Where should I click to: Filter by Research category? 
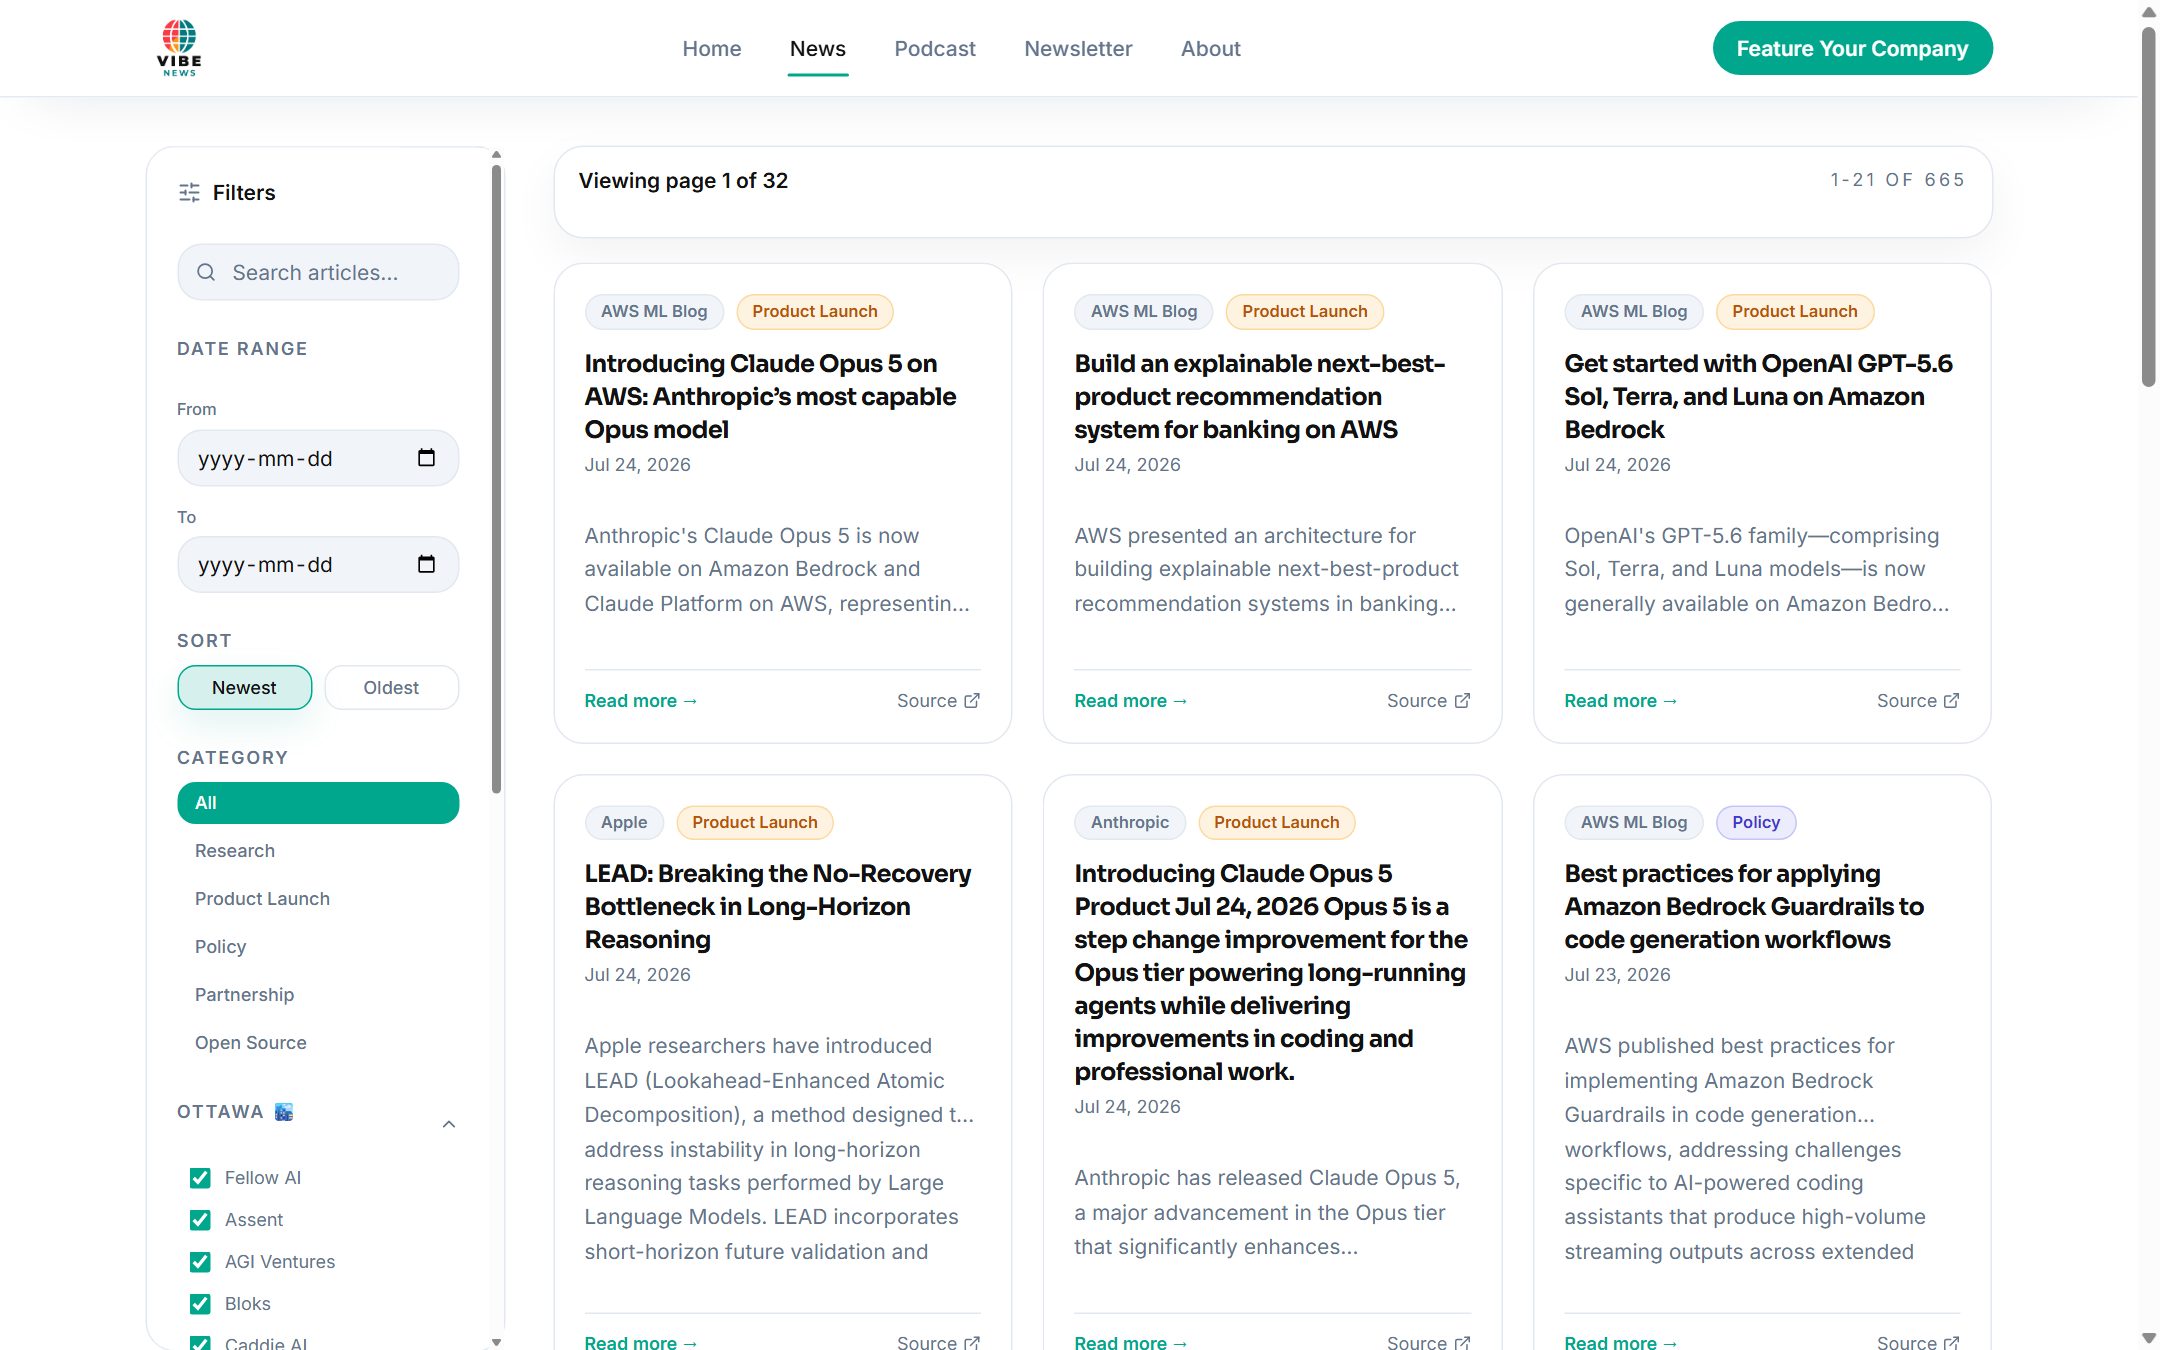(x=318, y=851)
